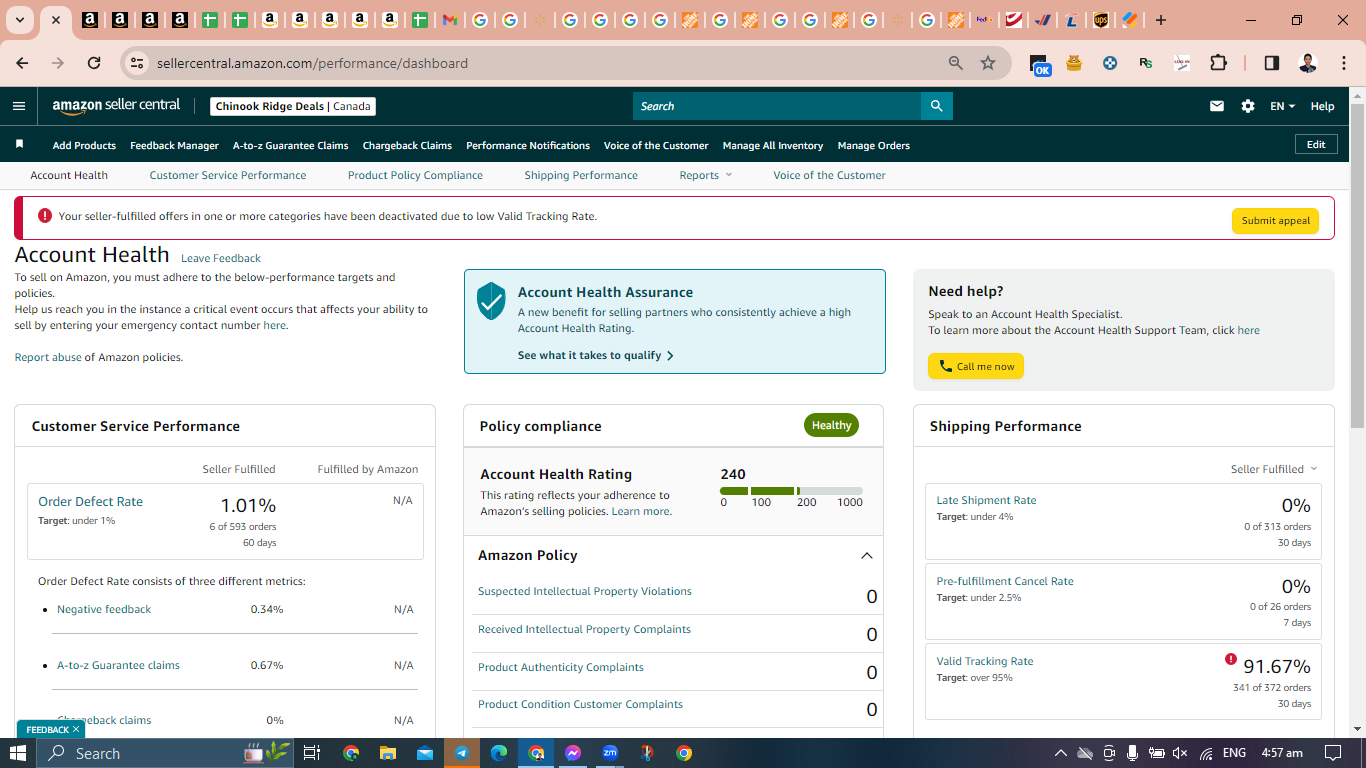1366x768 pixels.
Task: Click the zoom magnifier icon in the address bar
Action: coord(956,63)
